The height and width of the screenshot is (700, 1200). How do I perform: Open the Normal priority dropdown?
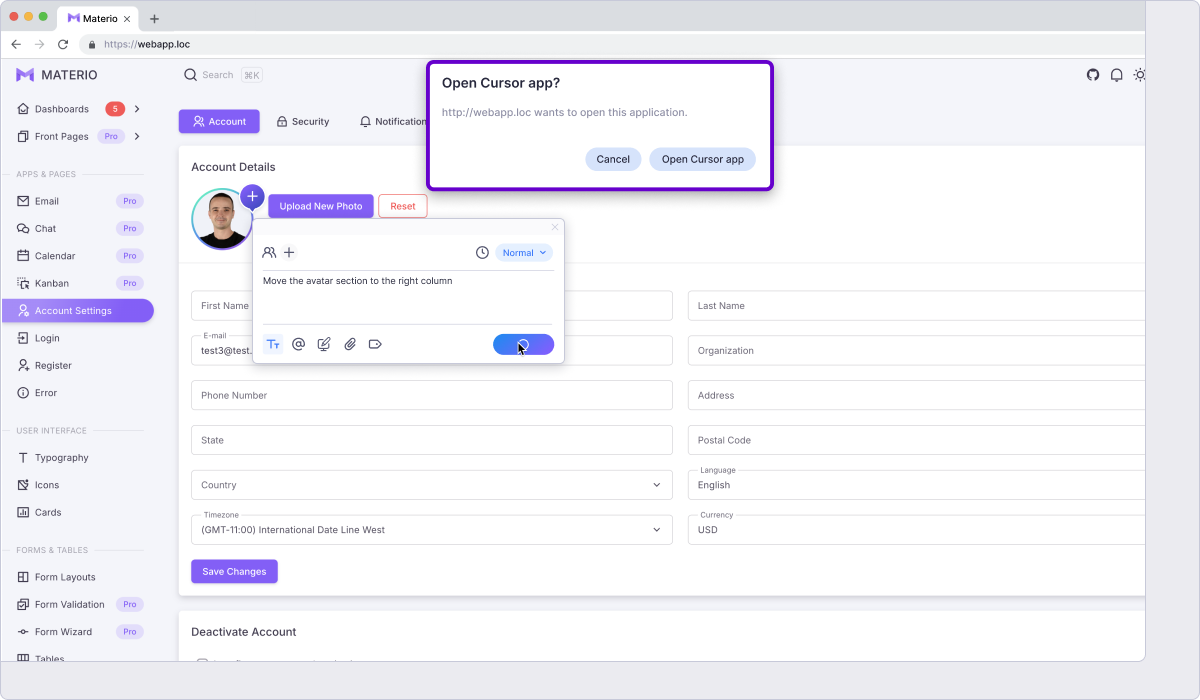524,253
